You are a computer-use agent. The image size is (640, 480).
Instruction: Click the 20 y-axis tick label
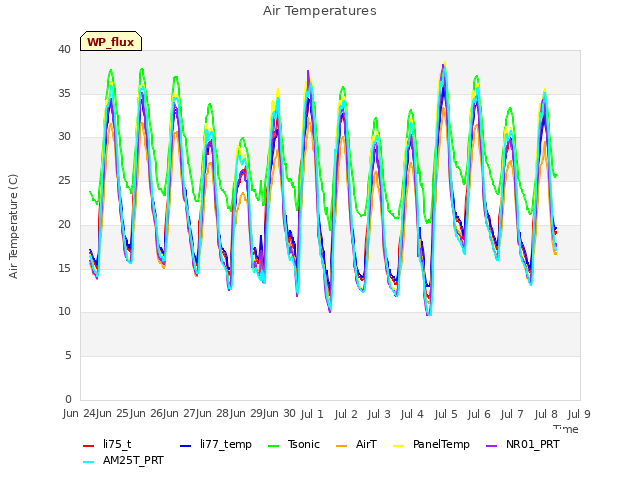[x=64, y=224]
